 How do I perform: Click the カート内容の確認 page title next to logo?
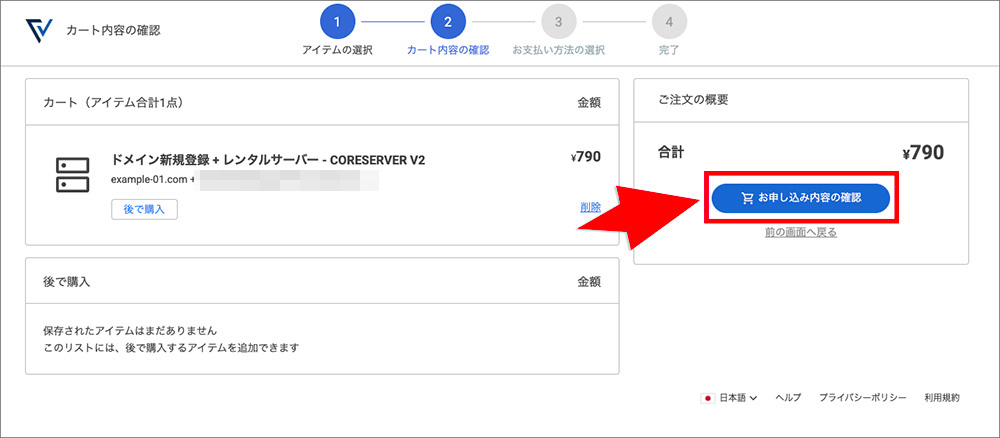point(113,31)
